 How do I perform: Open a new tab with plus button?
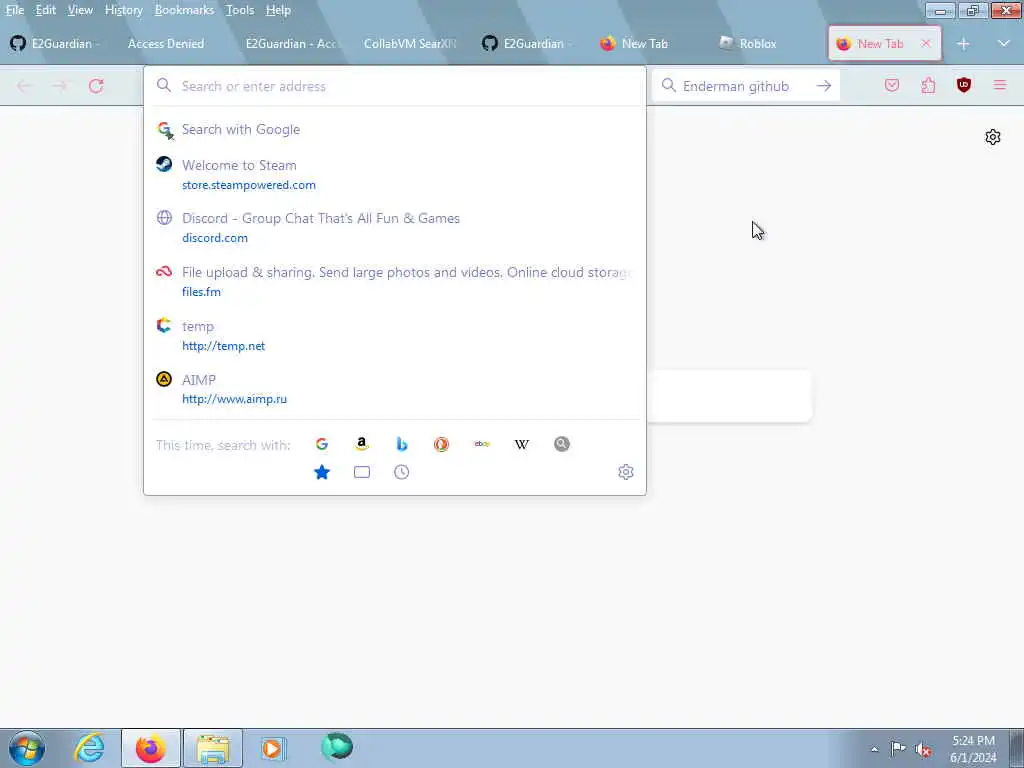(963, 44)
